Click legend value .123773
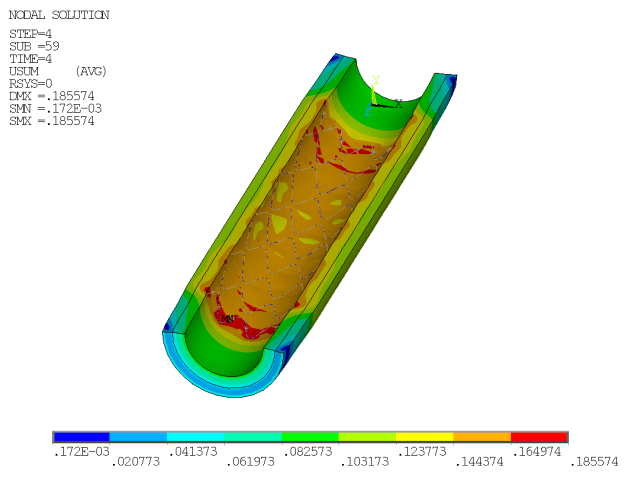The height and width of the screenshot is (477, 624). (422, 452)
